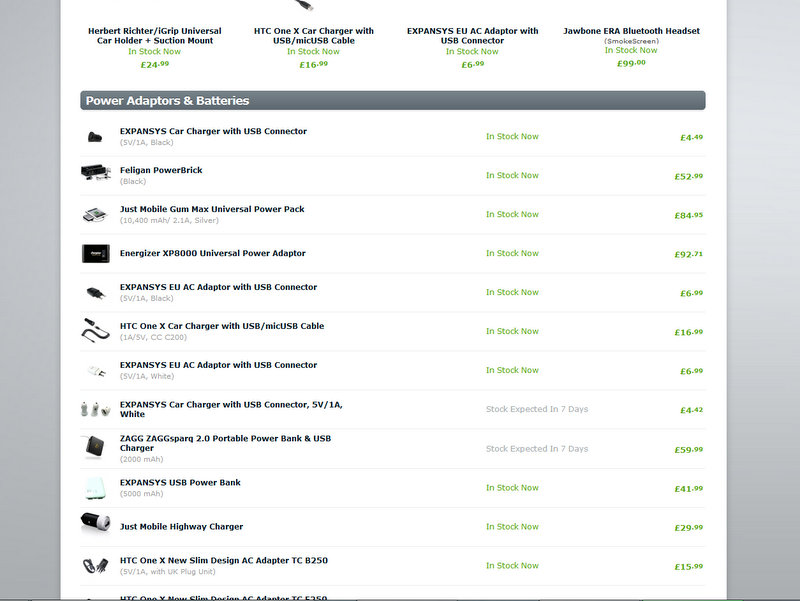800x601 pixels.
Task: Click "In Stock Now" under Jawbone ERA headset
Action: 631,51
